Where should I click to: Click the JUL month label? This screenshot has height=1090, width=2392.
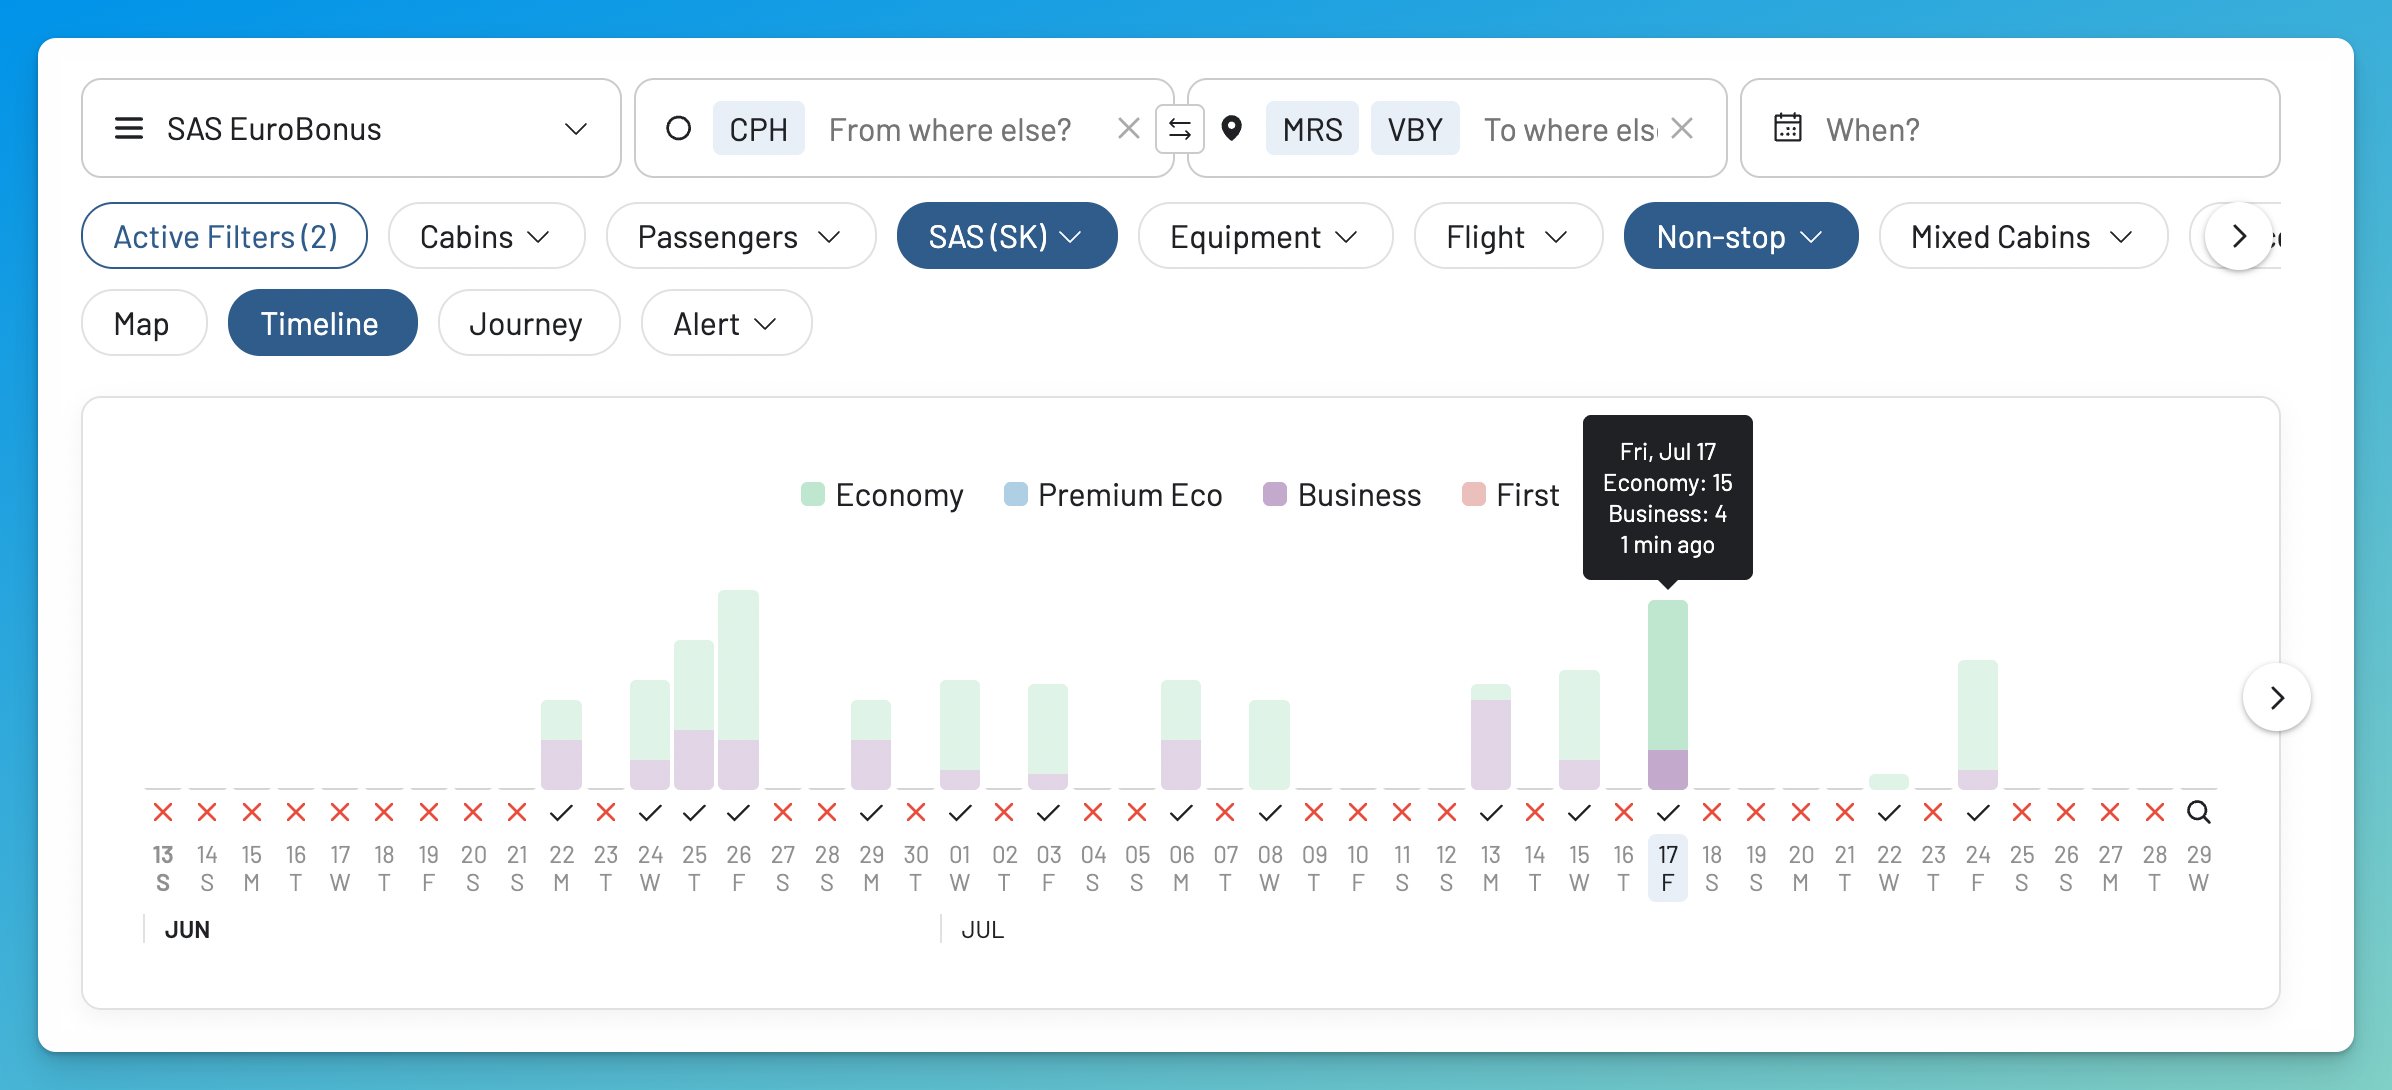[x=982, y=929]
